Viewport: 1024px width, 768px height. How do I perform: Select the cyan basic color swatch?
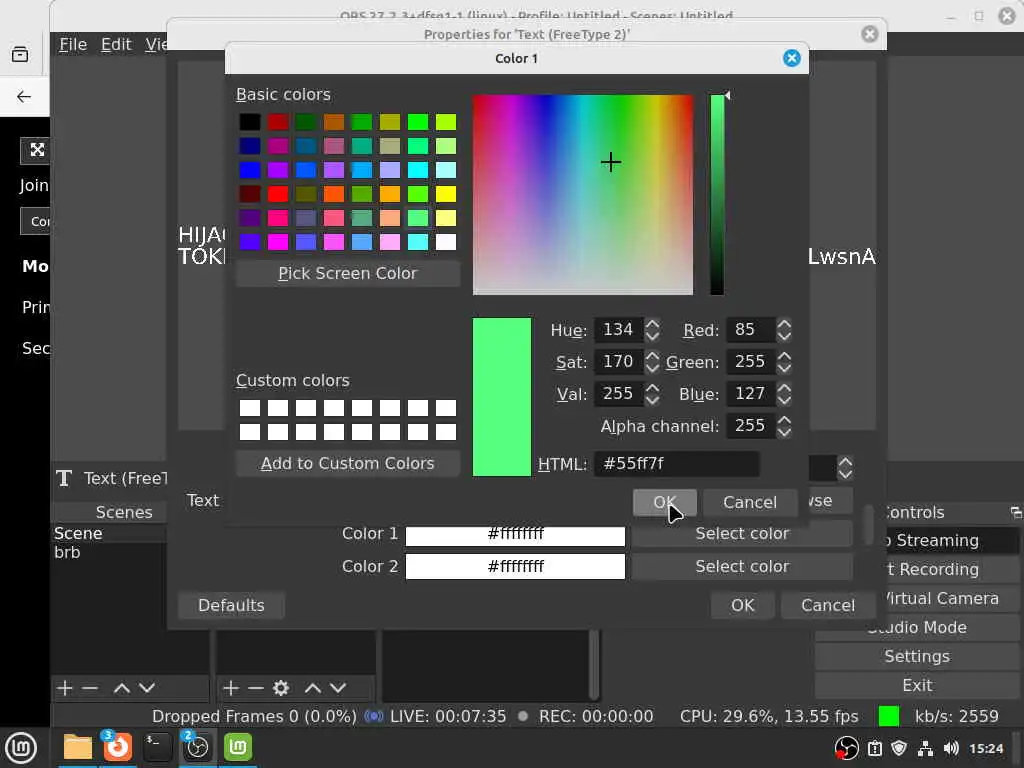(x=418, y=170)
